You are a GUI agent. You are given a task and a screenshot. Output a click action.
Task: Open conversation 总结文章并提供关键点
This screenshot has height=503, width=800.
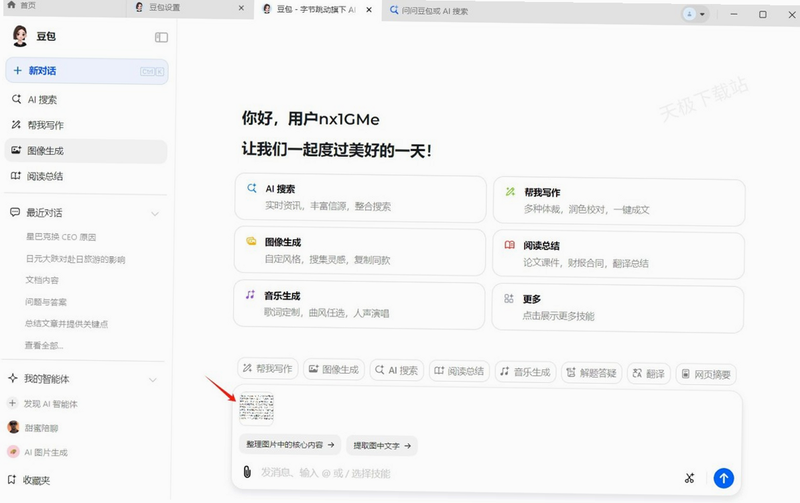(x=66, y=324)
